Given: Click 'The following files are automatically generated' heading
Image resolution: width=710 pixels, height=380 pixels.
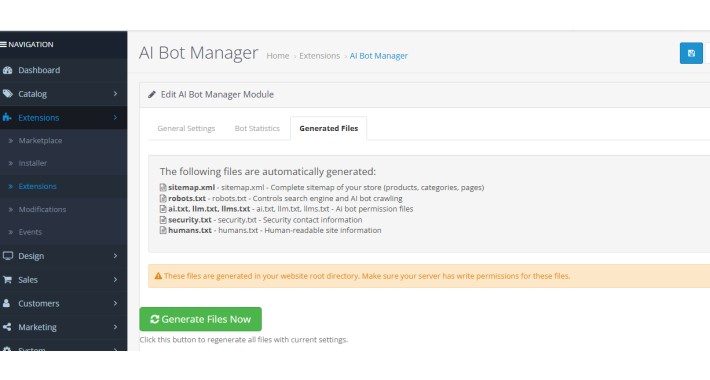Looking at the screenshot, I should tap(268, 172).
